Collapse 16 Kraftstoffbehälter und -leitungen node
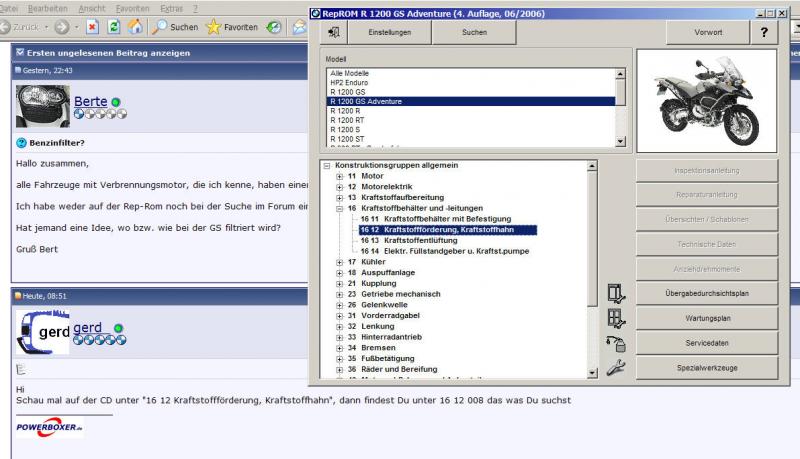This screenshot has height=459, width=800. click(340, 209)
